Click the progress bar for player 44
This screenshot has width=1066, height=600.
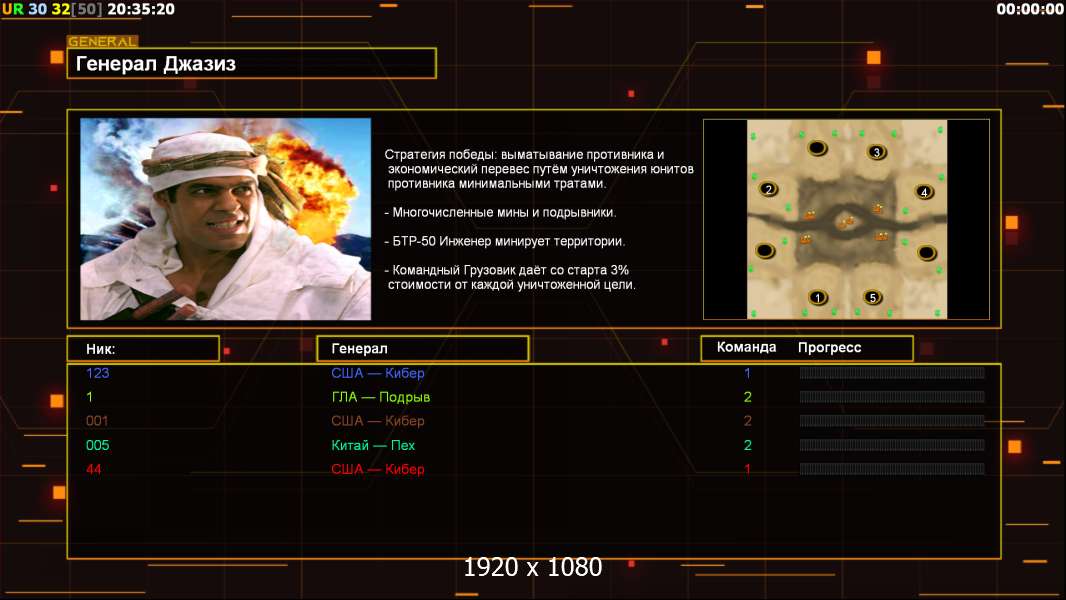(x=892, y=469)
